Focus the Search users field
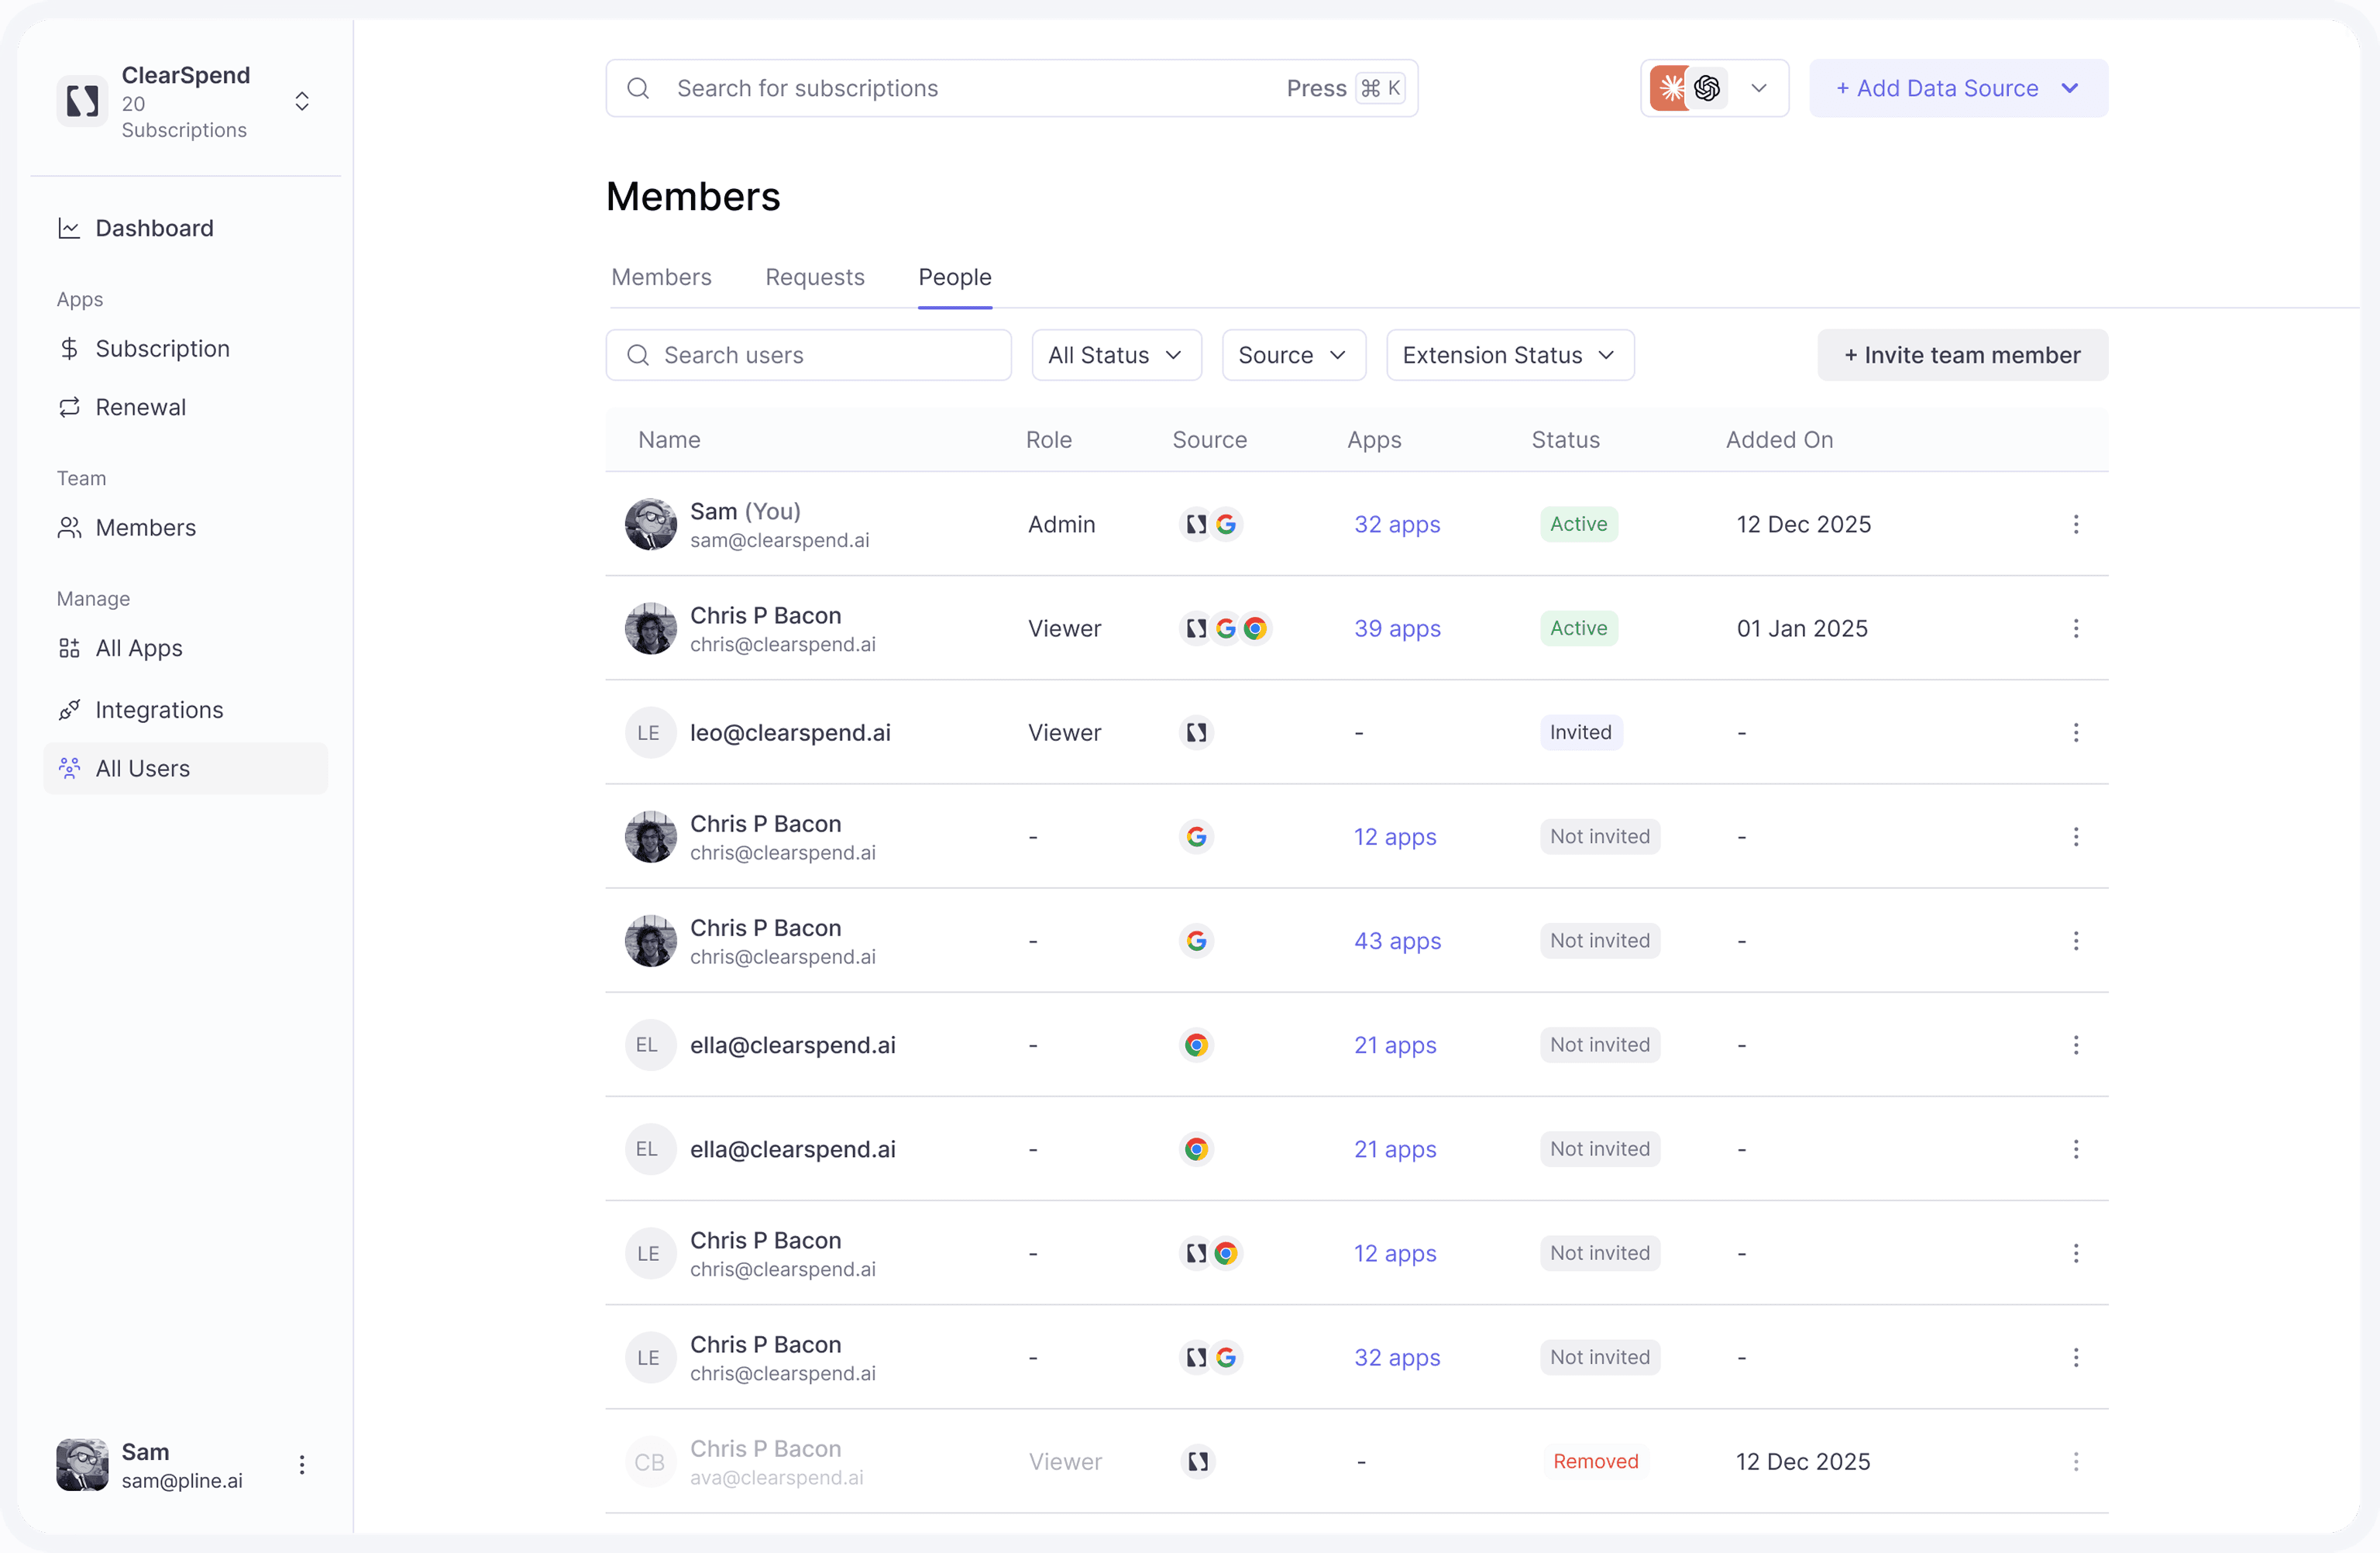 coord(809,355)
